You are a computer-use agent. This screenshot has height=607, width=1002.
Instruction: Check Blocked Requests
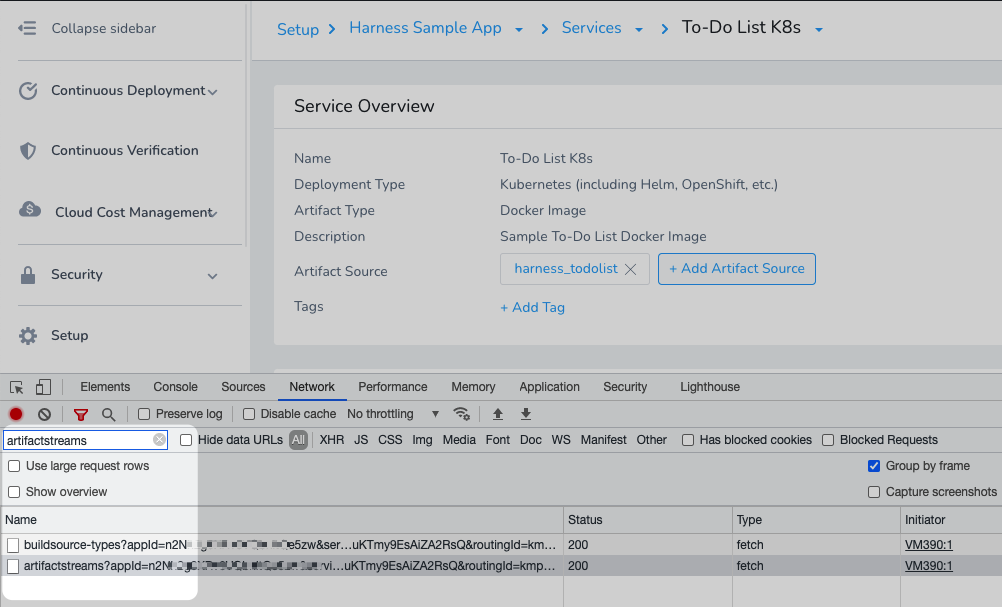[x=828, y=440]
